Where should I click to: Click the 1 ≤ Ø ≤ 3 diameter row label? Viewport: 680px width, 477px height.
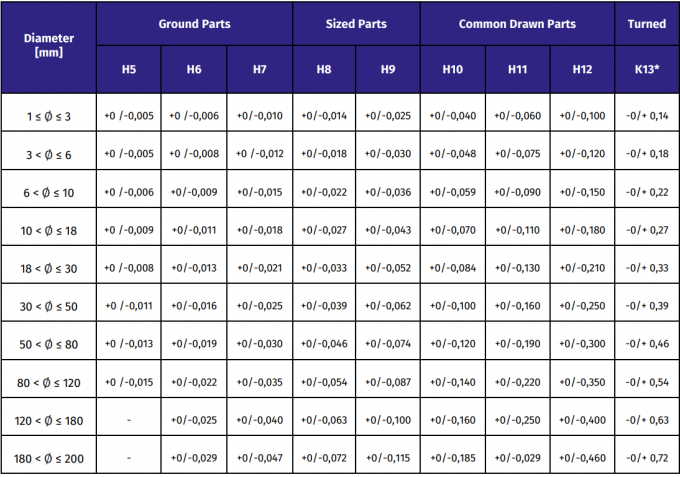(48, 116)
